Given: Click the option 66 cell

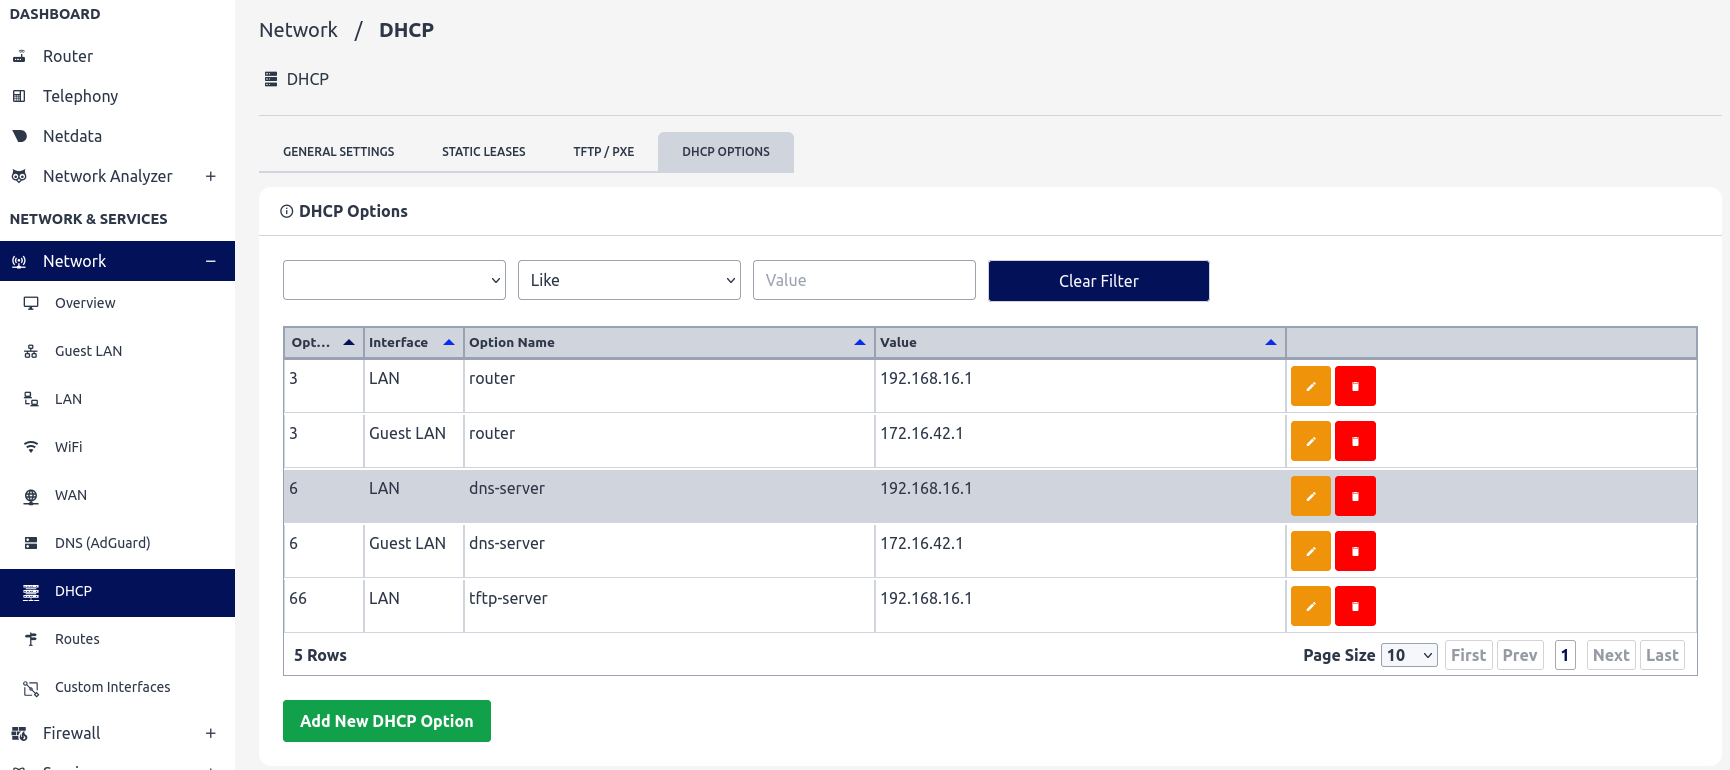Looking at the screenshot, I should (323, 605).
